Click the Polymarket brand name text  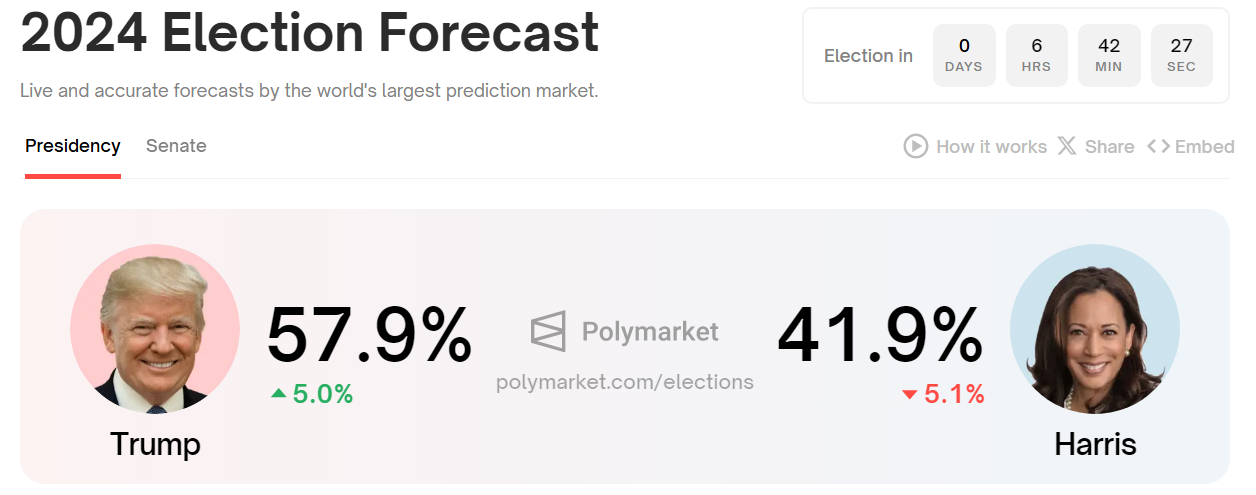pyautogui.click(x=650, y=331)
